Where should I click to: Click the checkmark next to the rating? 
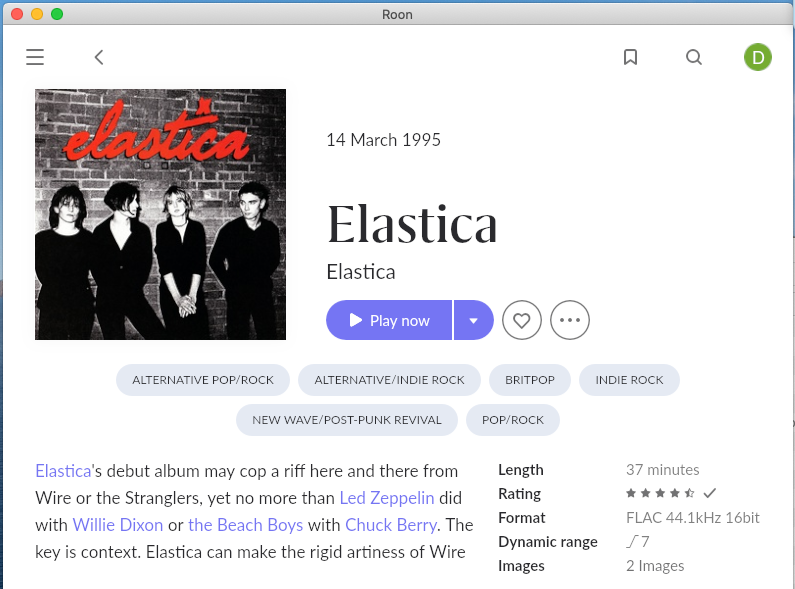(x=710, y=493)
